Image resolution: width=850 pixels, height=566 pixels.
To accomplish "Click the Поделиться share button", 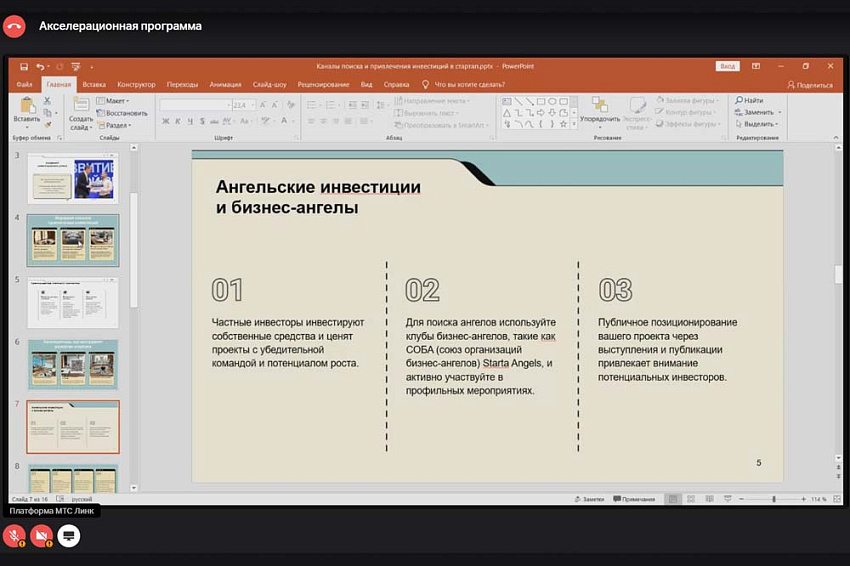I will pyautogui.click(x=810, y=85).
